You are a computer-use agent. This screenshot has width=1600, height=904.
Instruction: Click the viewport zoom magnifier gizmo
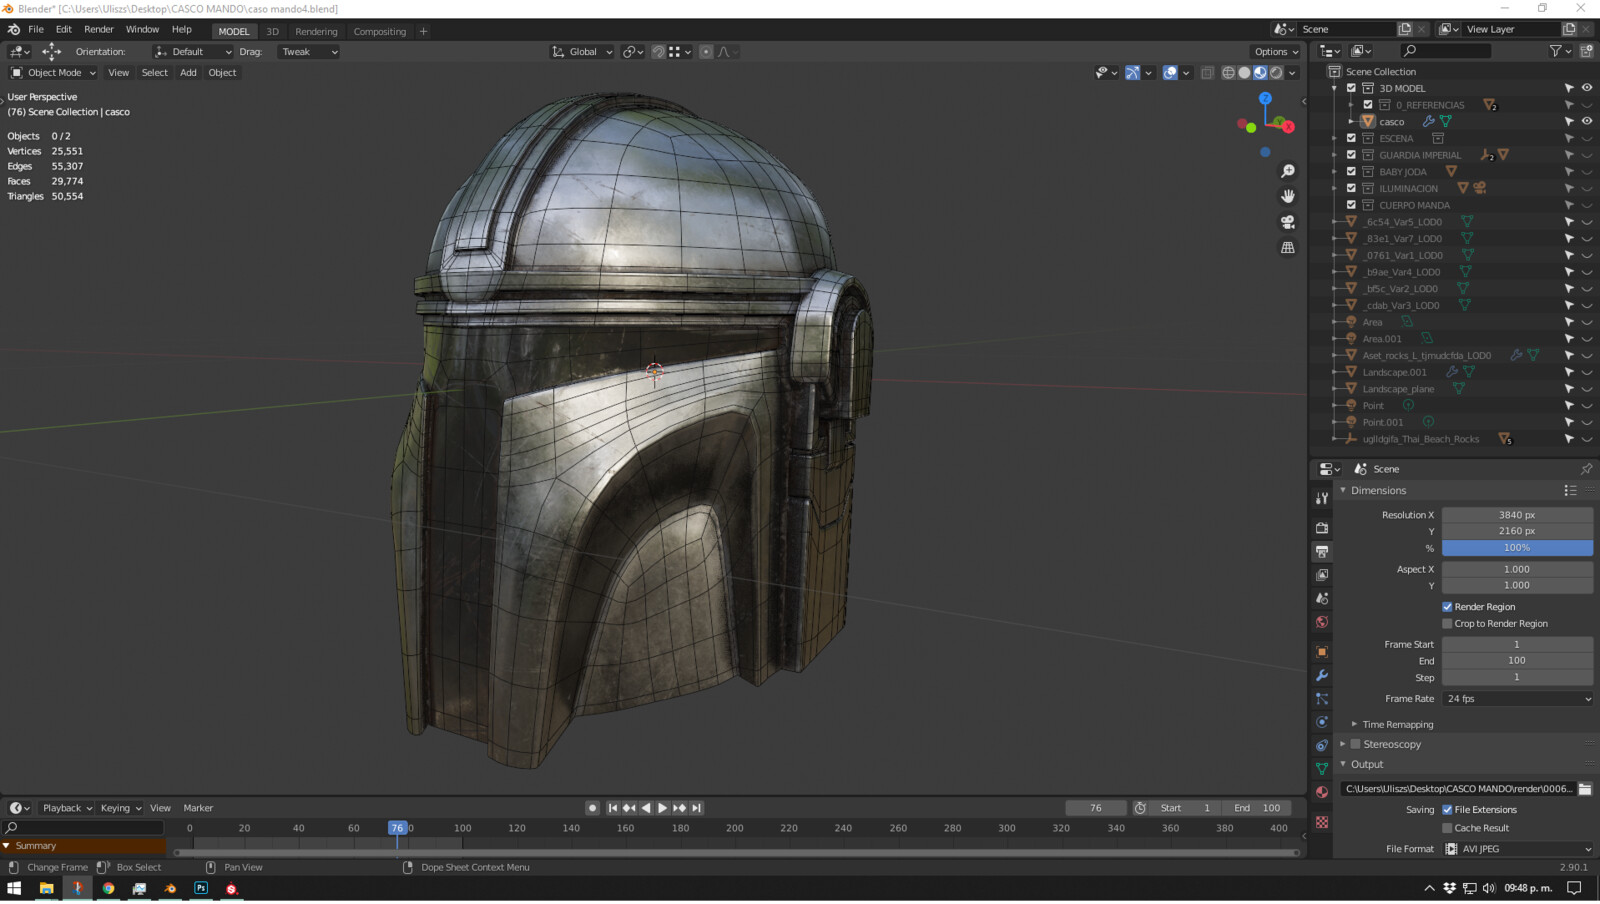tap(1288, 172)
